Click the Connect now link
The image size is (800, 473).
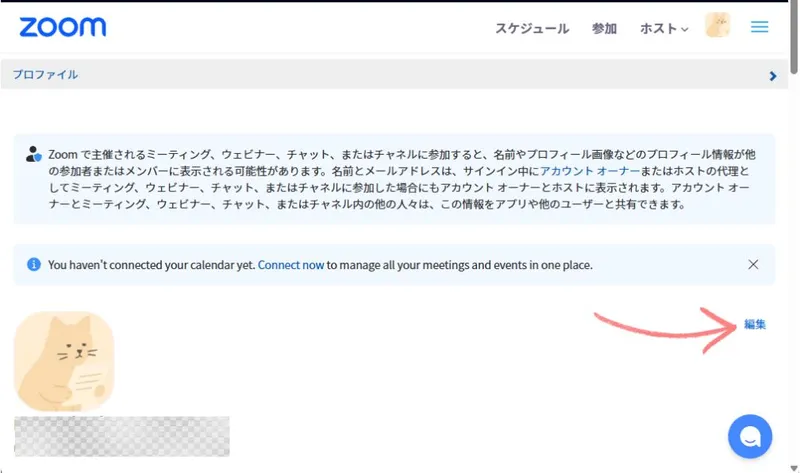point(291,265)
